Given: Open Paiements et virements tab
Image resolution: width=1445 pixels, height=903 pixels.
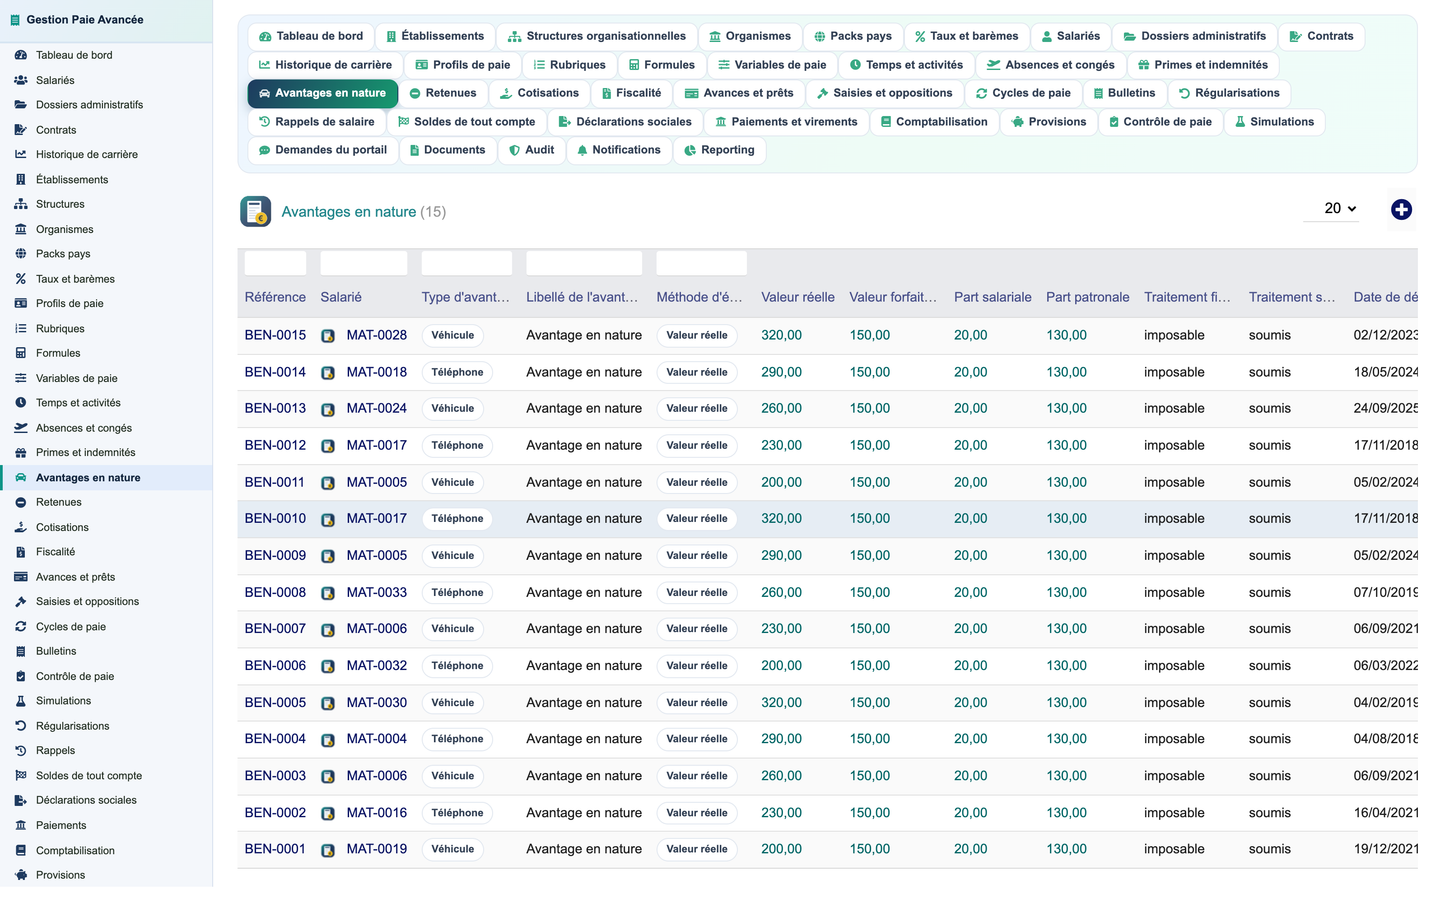Looking at the screenshot, I should [786, 122].
